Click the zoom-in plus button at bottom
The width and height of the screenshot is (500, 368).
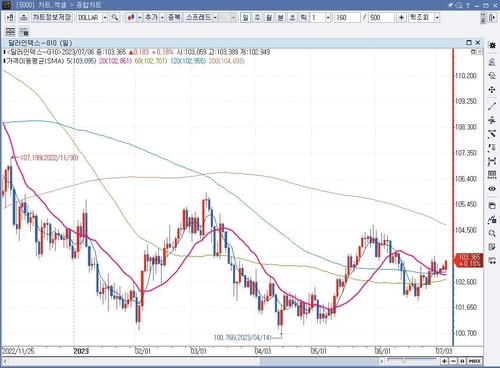pos(444,361)
